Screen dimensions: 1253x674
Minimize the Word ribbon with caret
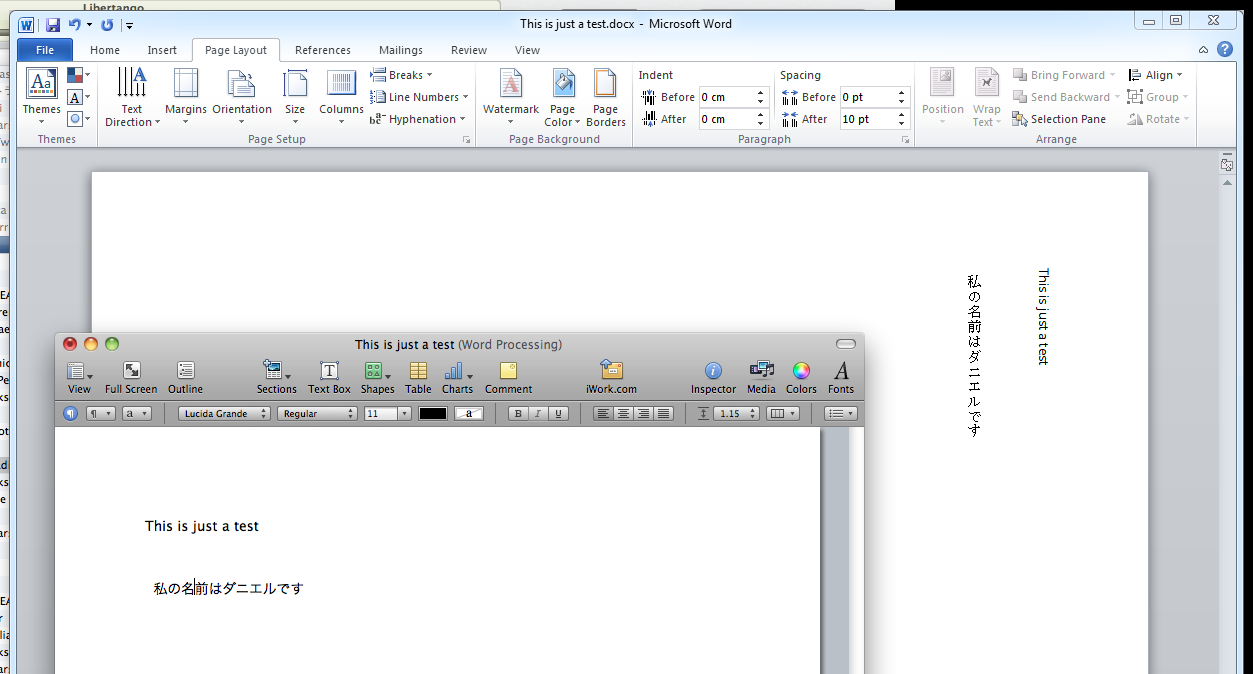coord(1204,50)
